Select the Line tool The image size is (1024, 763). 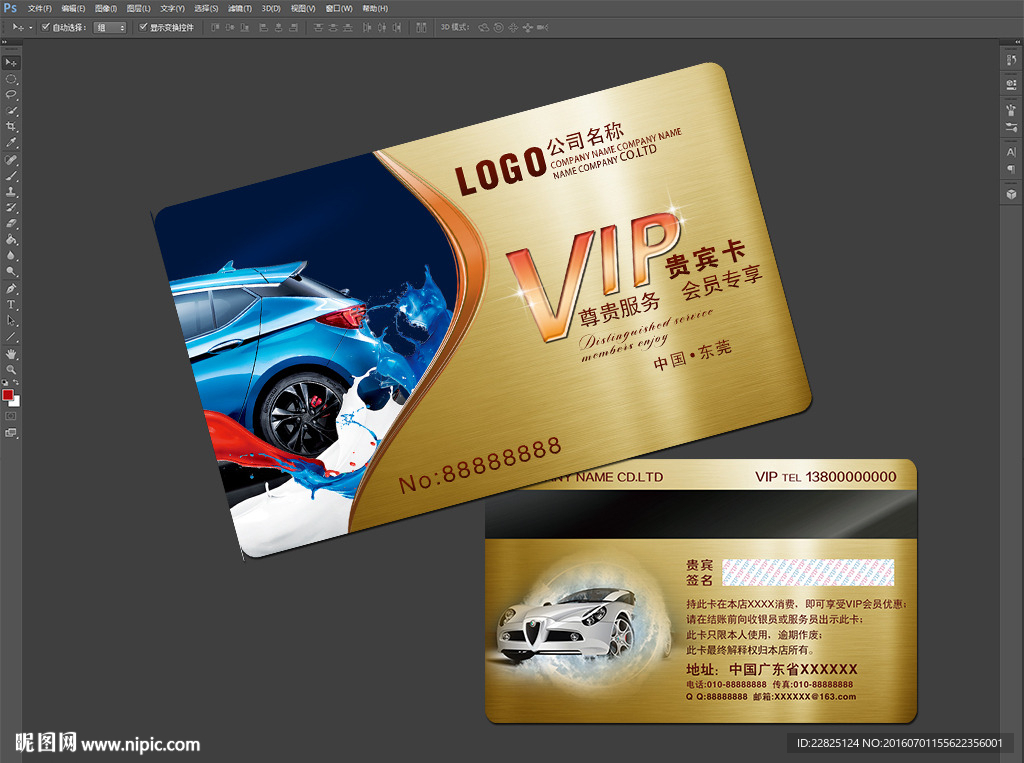point(11,337)
